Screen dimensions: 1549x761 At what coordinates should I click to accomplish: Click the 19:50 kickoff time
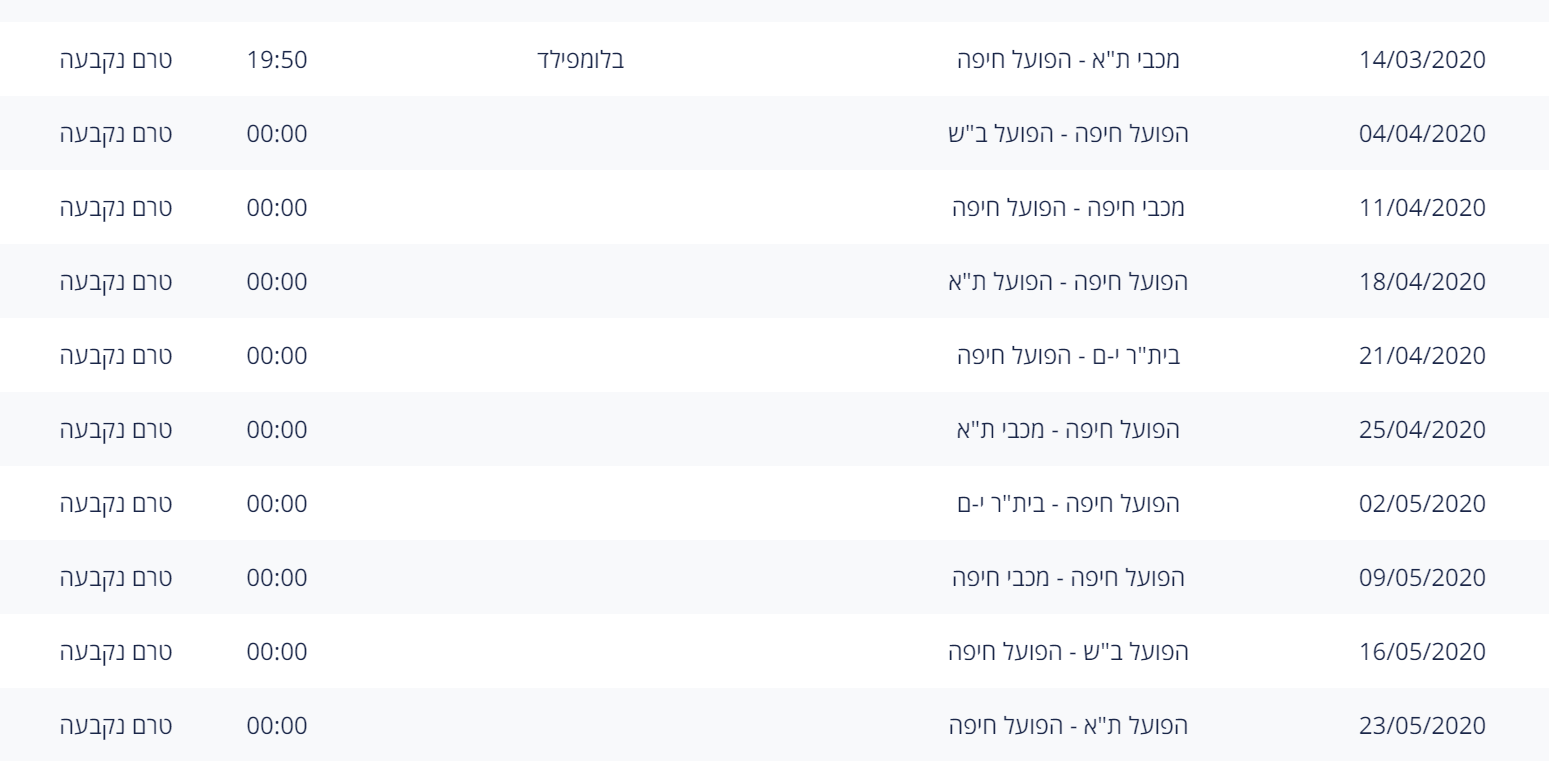[277, 59]
